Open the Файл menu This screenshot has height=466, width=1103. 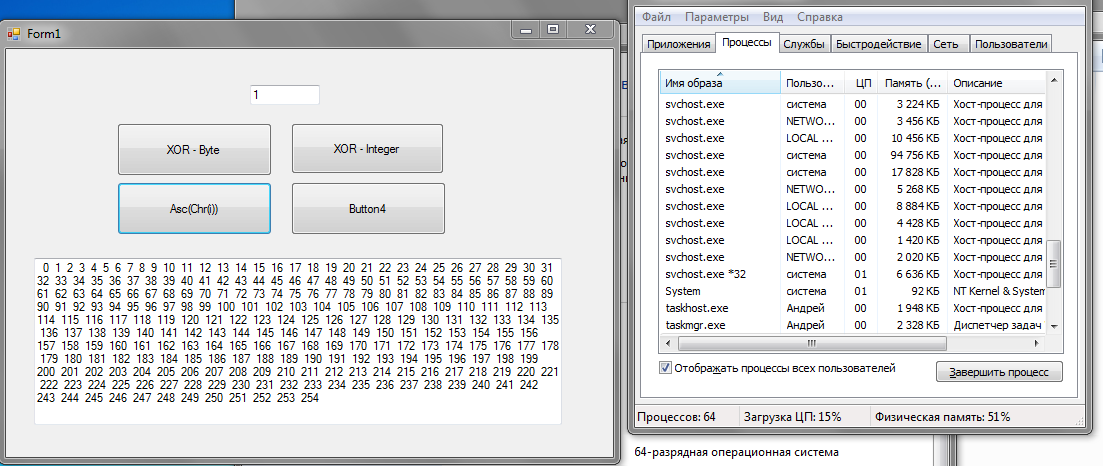coord(656,17)
